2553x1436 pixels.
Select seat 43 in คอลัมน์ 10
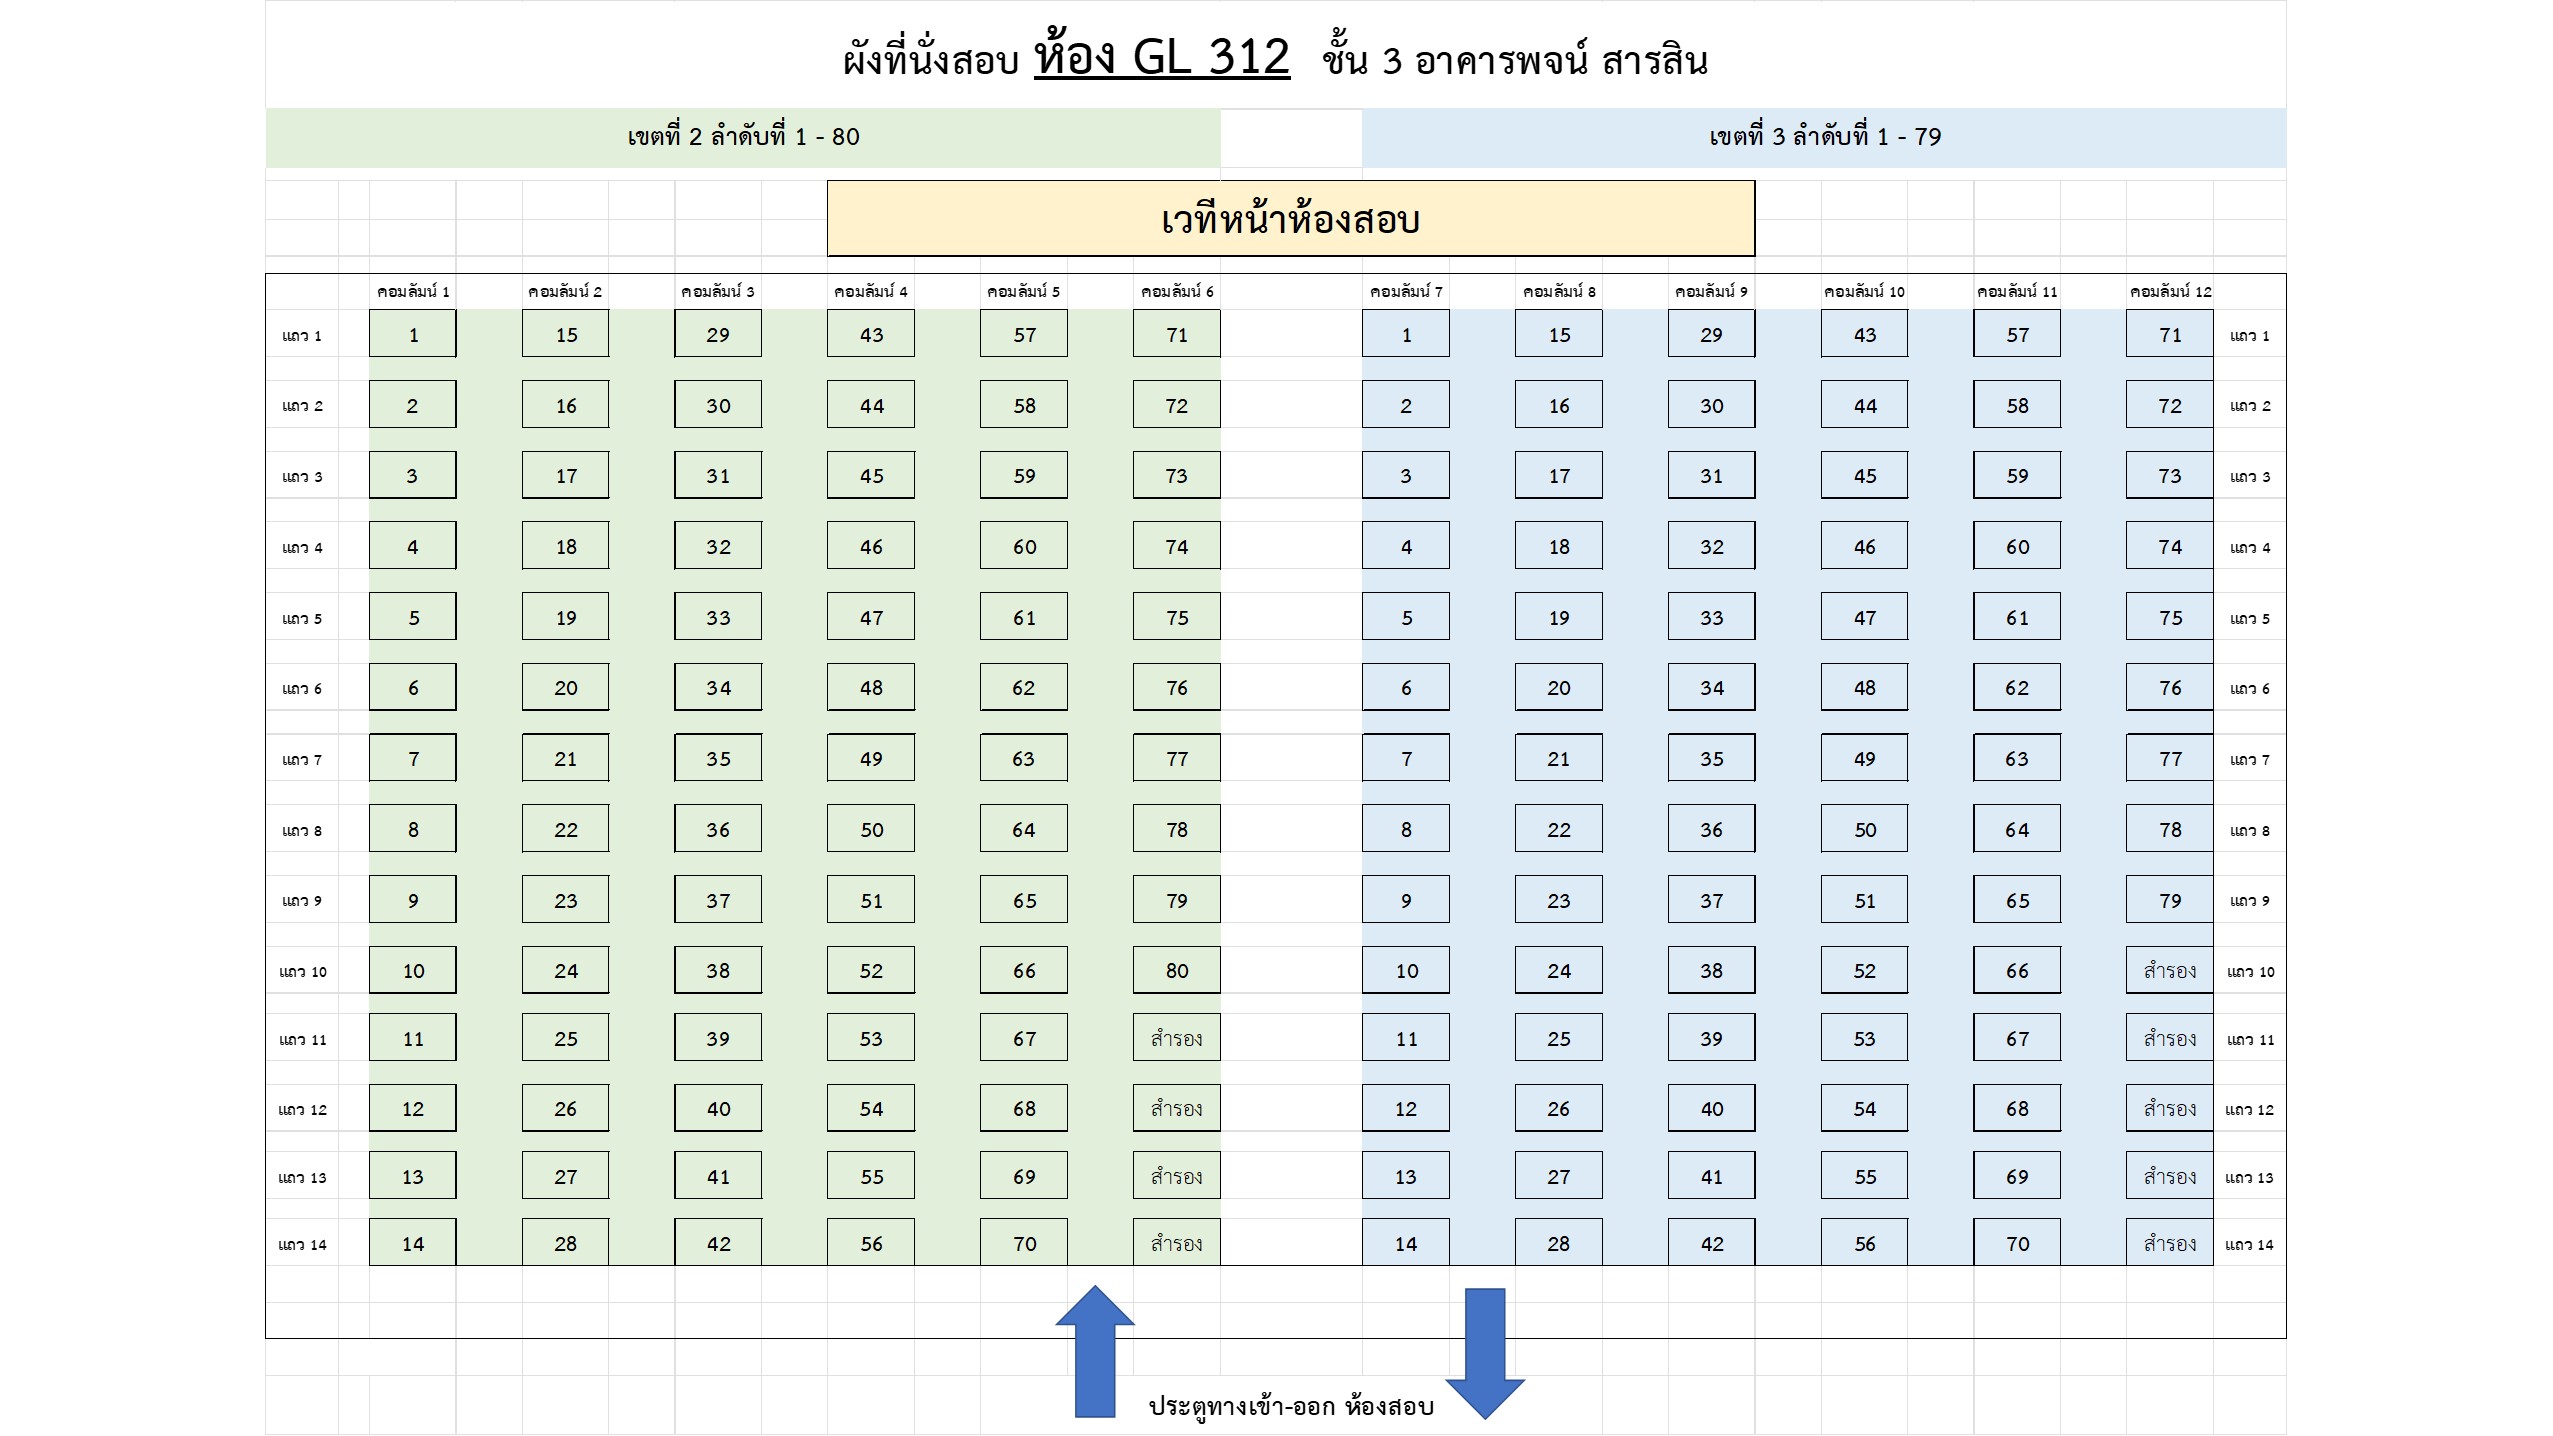tap(1864, 335)
